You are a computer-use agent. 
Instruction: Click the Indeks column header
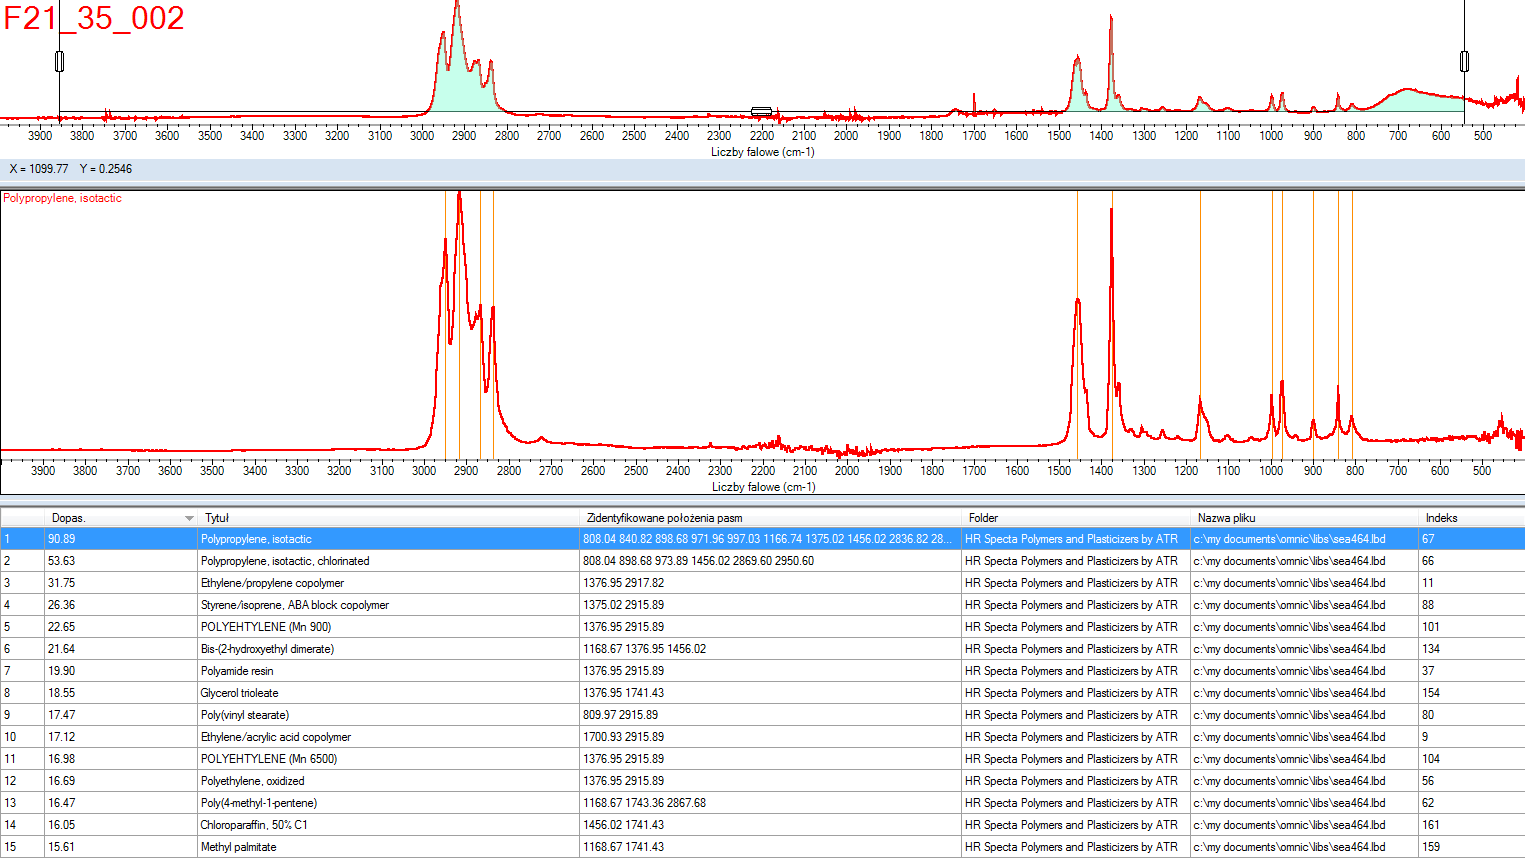click(x=1441, y=518)
